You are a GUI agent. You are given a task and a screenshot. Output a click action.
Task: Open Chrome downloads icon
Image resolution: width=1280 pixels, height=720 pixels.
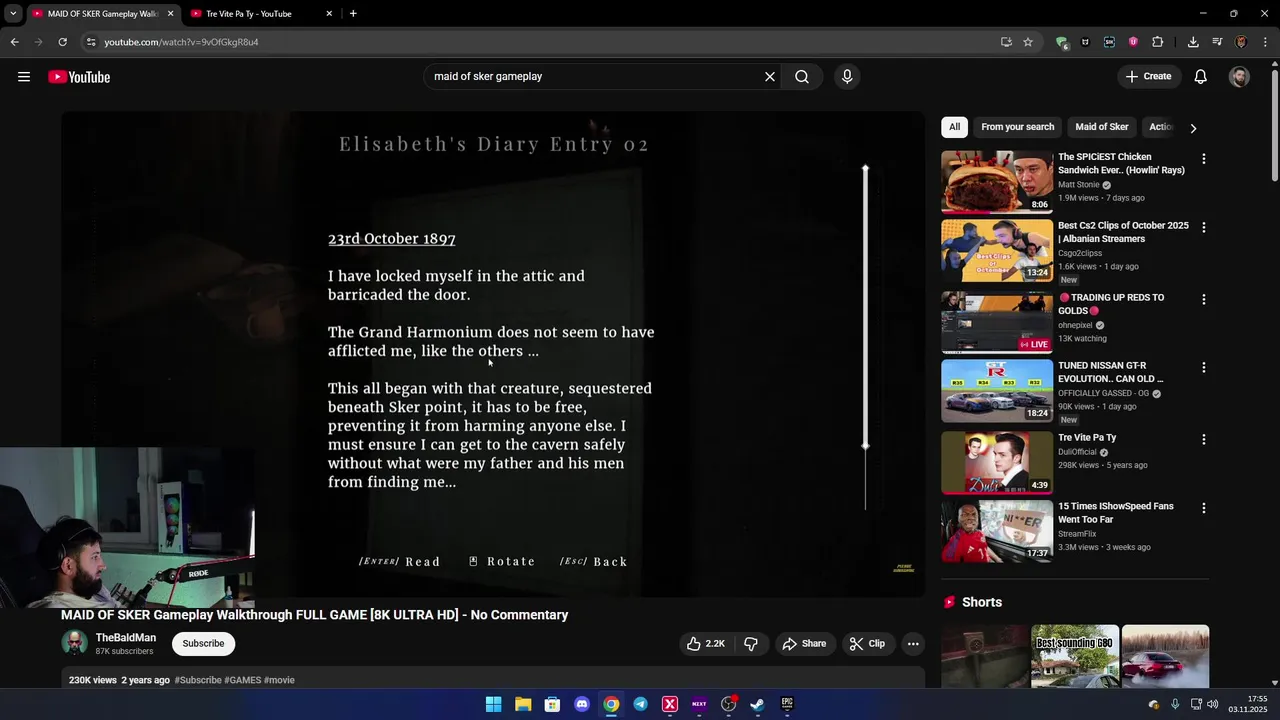pyautogui.click(x=1193, y=42)
